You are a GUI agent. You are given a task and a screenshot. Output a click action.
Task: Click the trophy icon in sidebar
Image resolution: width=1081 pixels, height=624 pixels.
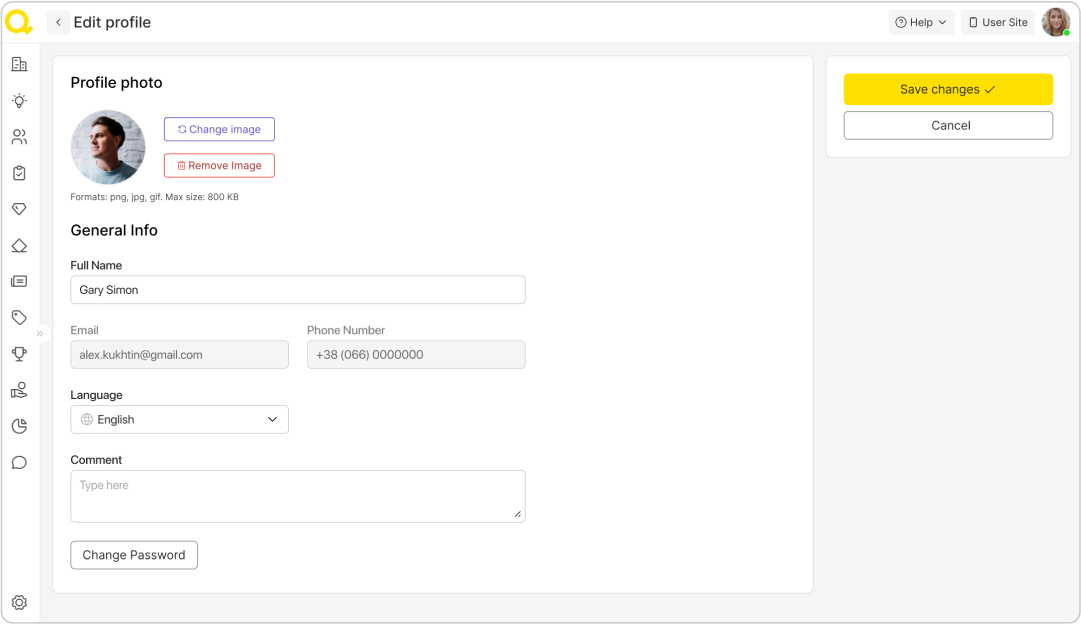point(19,354)
